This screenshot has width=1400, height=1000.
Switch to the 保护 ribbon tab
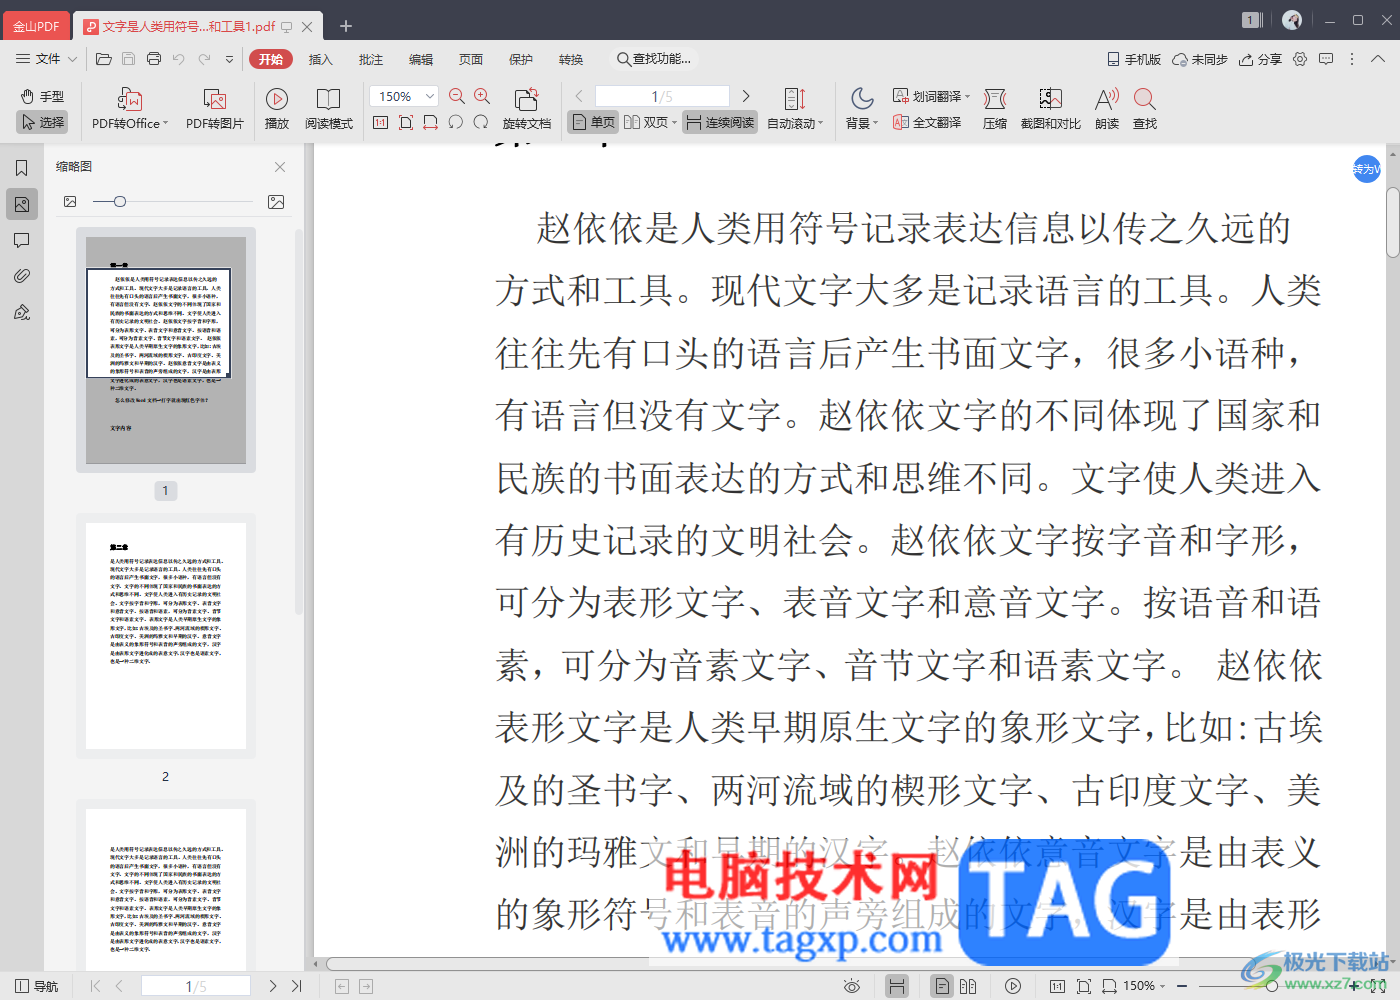coord(521,59)
